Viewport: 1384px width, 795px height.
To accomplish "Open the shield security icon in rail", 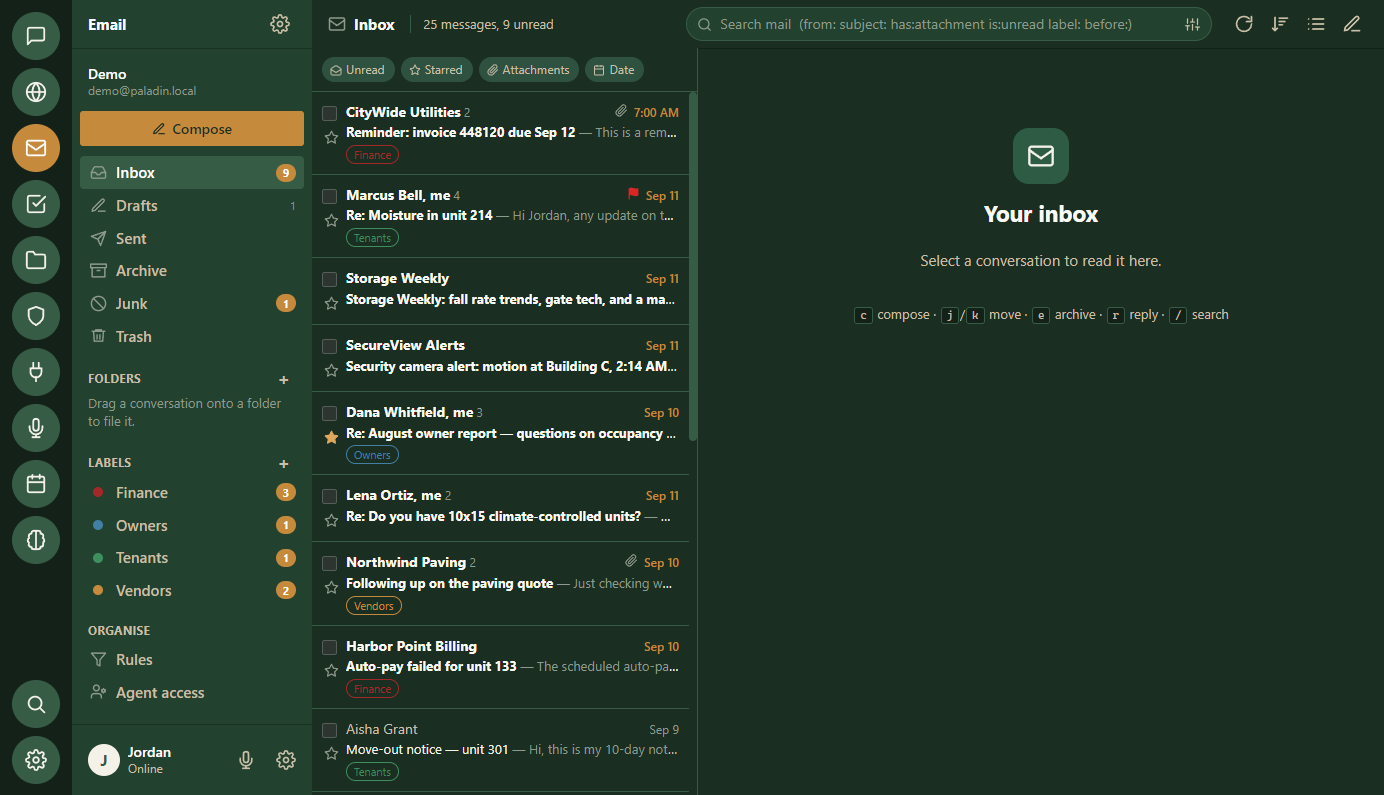I will (x=36, y=316).
